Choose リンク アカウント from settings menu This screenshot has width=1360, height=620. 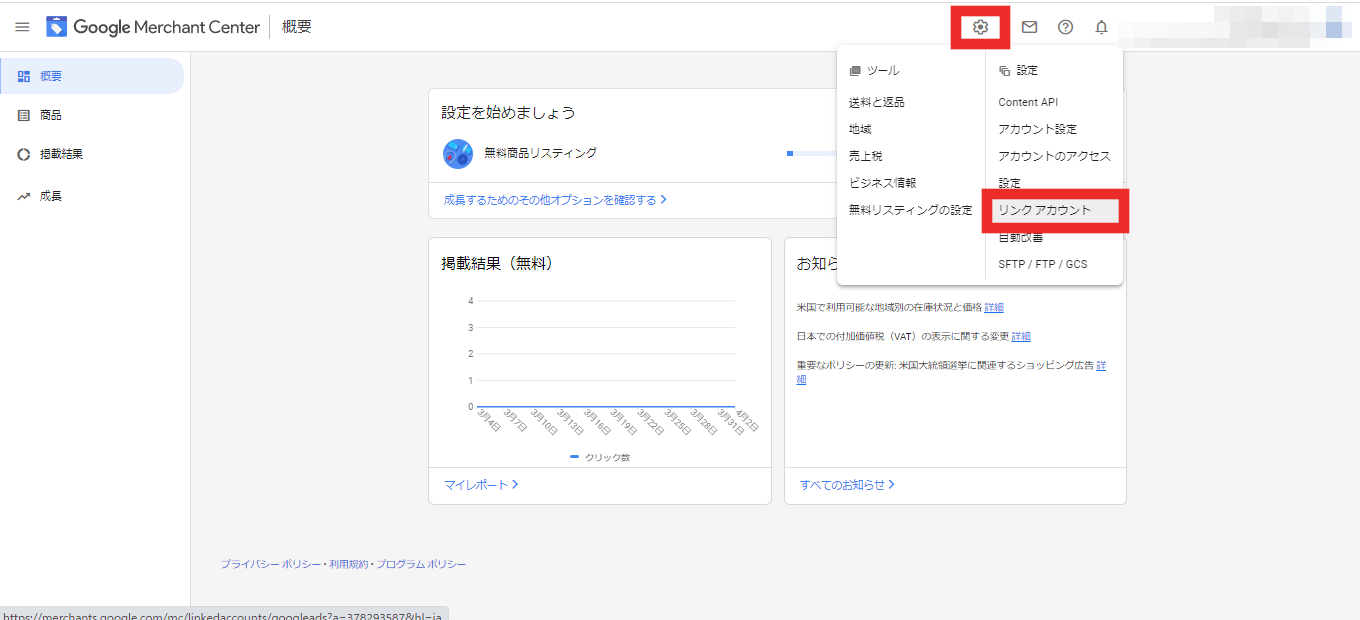click(x=1045, y=210)
